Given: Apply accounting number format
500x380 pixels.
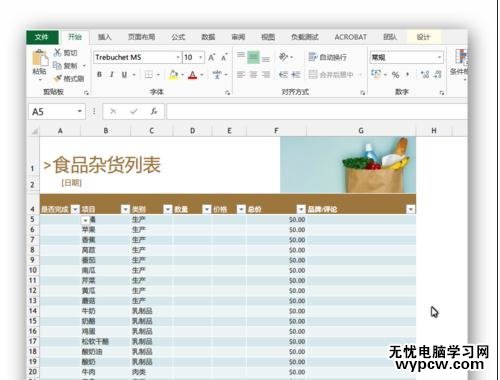Looking at the screenshot, I should pyautogui.click(x=376, y=74).
